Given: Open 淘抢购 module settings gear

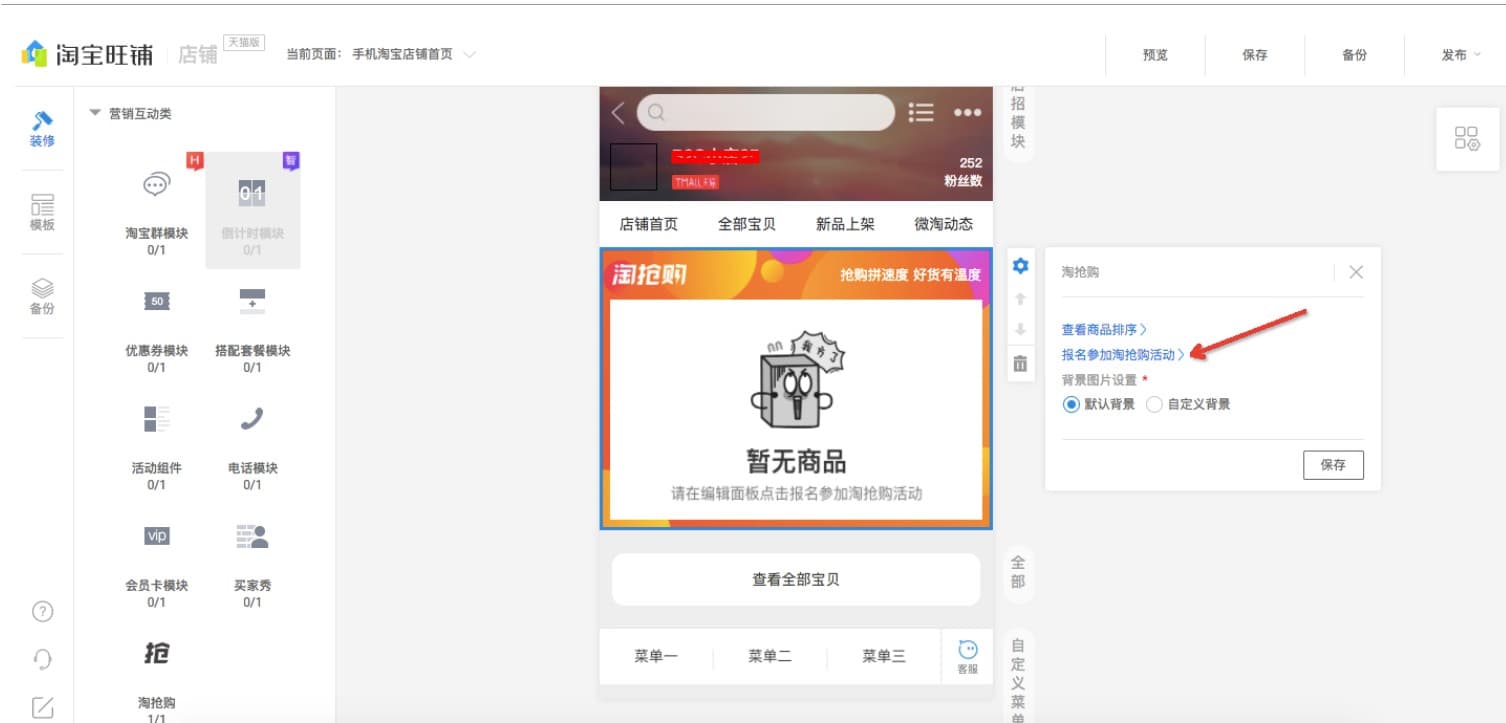Looking at the screenshot, I should pyautogui.click(x=1019, y=264).
